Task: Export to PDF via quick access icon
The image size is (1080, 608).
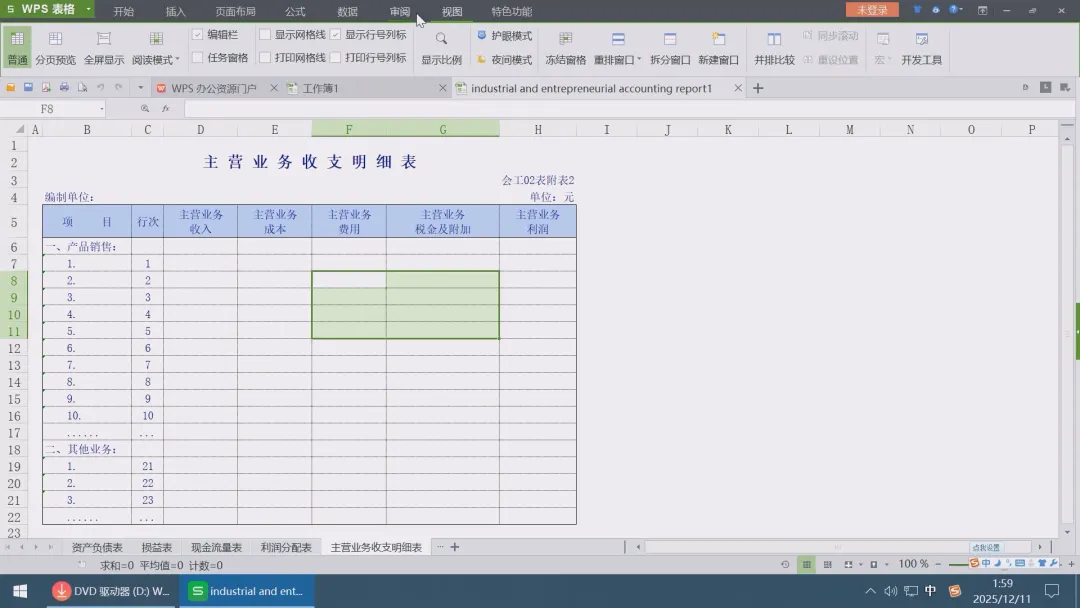Action: pyautogui.click(x=46, y=87)
